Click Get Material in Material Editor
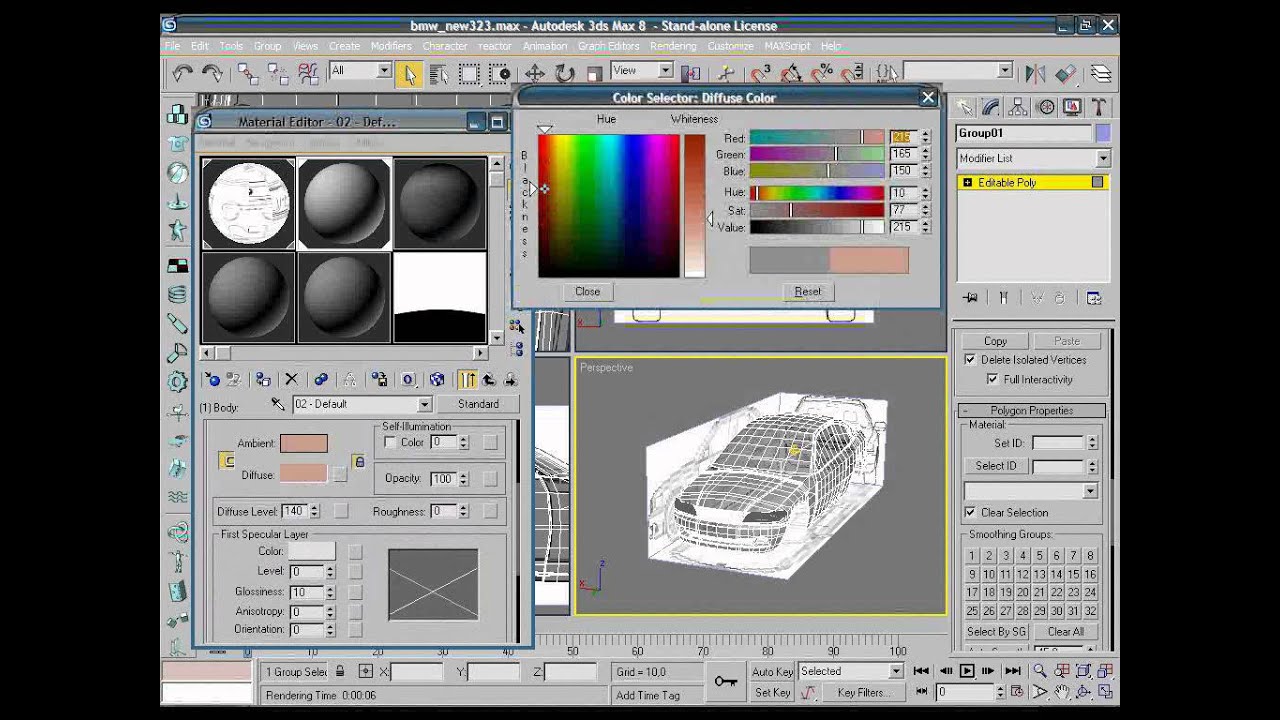 coord(212,380)
